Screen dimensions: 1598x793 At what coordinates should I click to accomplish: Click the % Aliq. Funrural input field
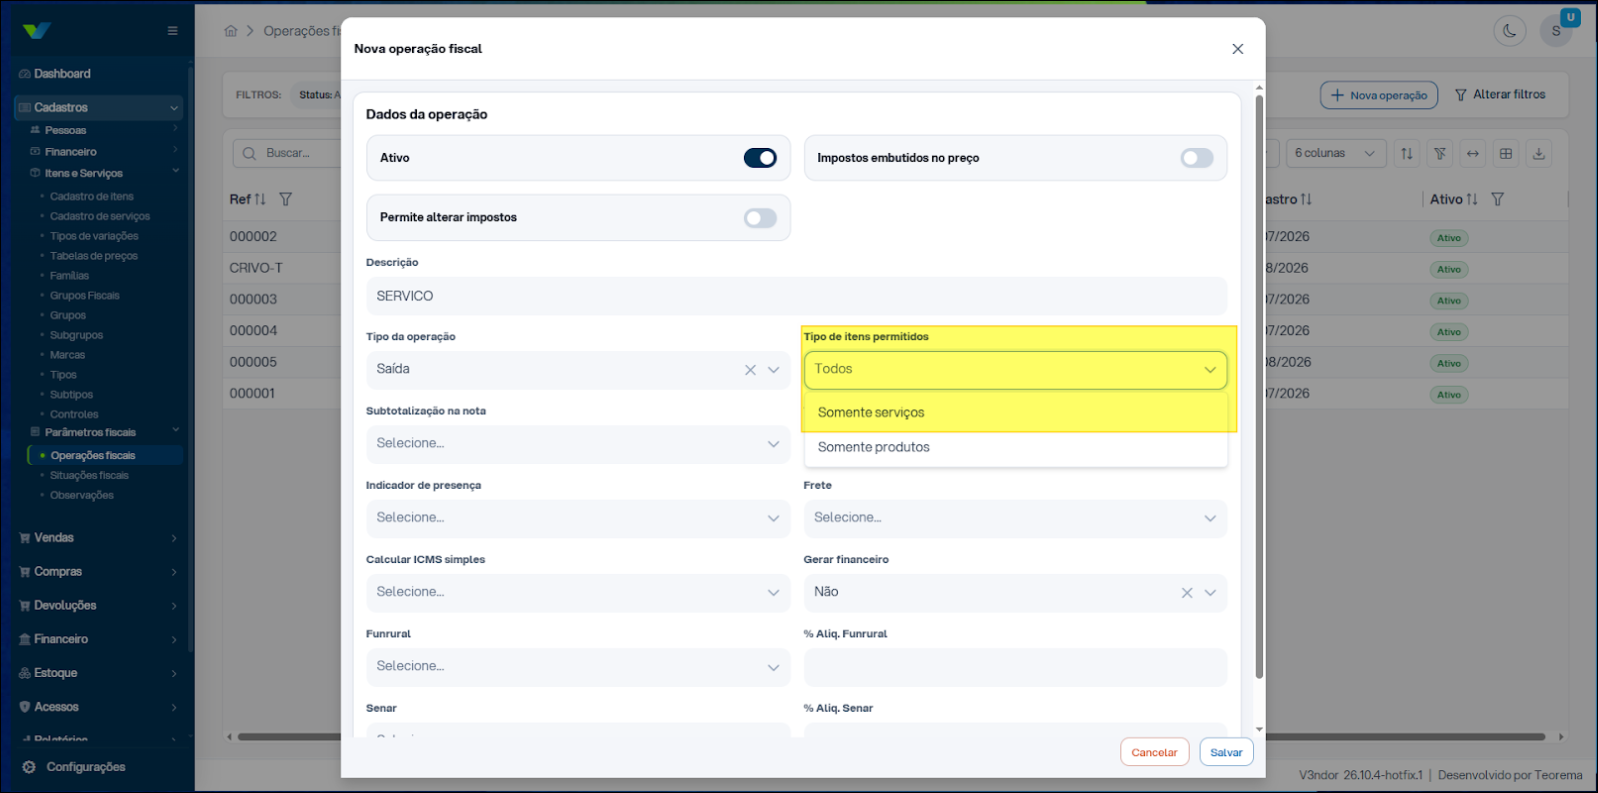[1015, 667]
